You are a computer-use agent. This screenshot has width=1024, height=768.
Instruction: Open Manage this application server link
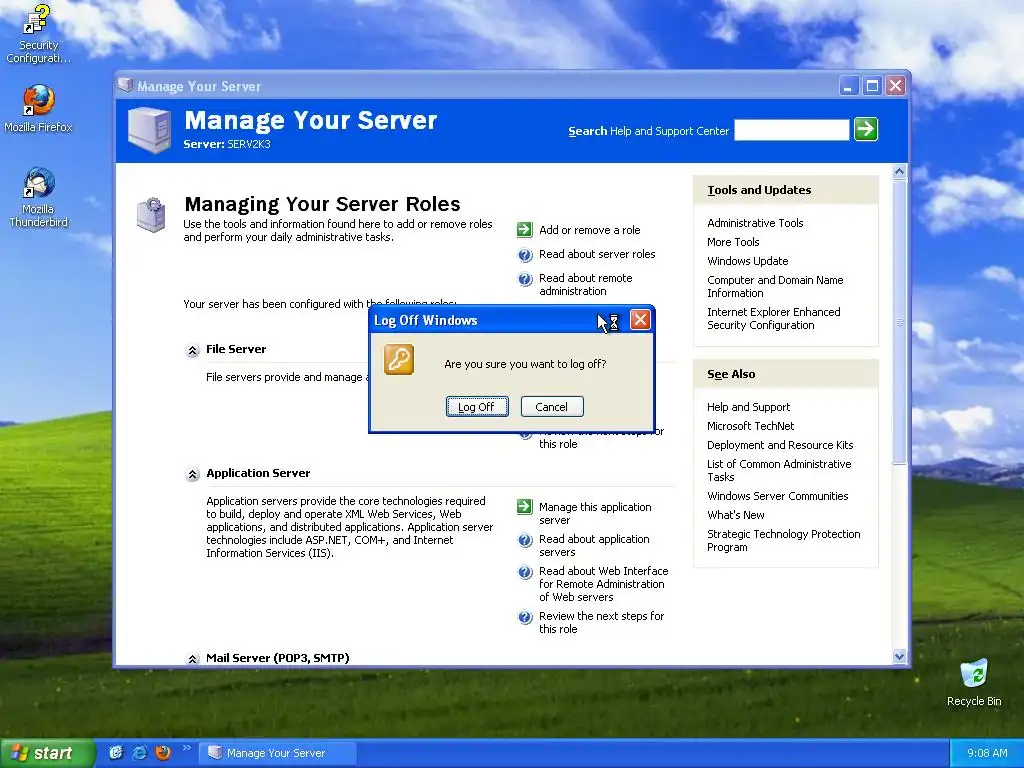pos(595,513)
